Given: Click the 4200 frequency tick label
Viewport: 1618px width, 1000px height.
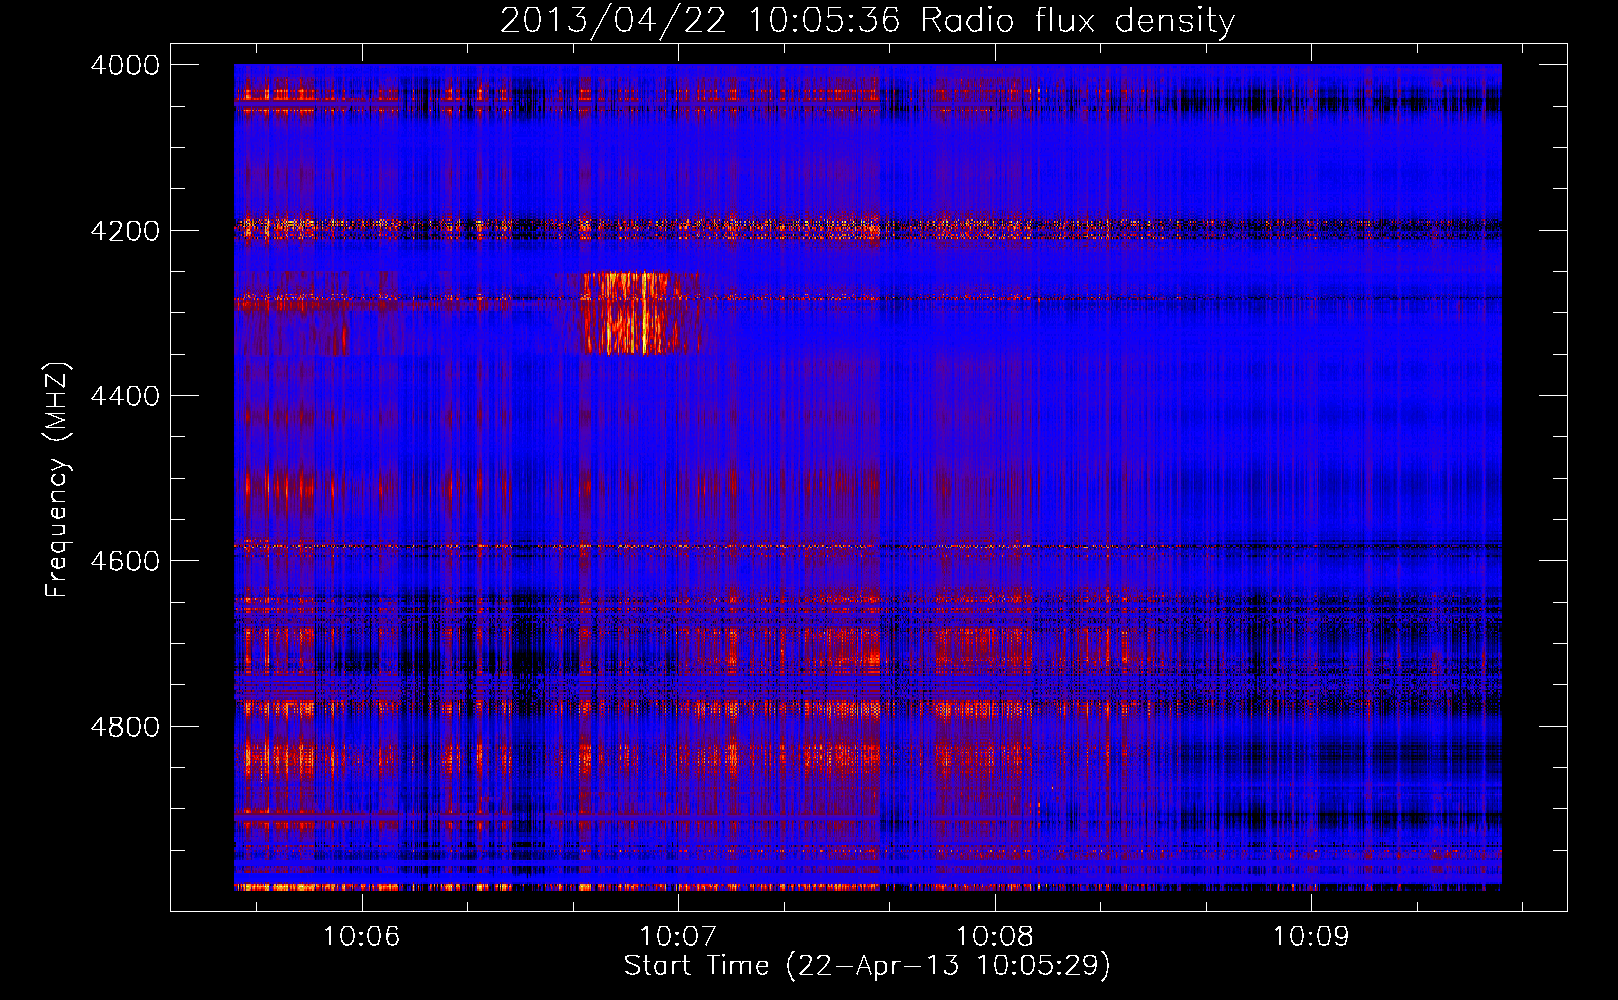Looking at the screenshot, I should click(125, 231).
